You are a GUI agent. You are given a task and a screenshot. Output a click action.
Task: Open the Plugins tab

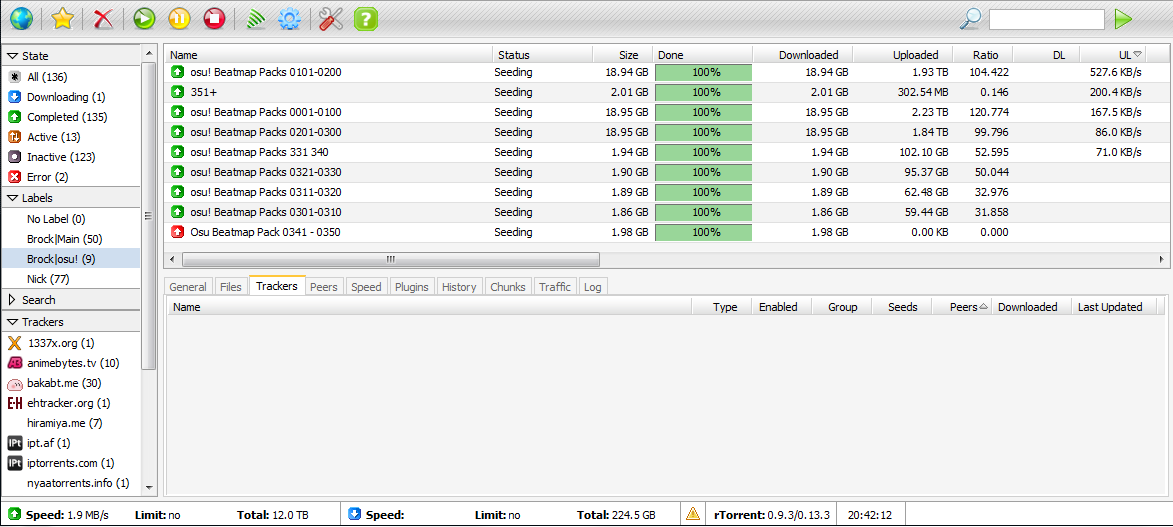tap(411, 287)
